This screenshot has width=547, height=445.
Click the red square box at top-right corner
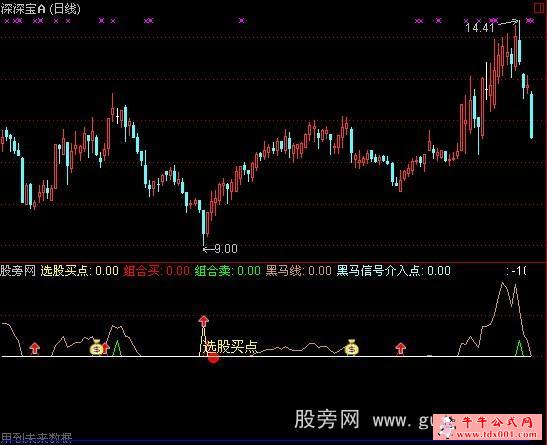click(539, 8)
